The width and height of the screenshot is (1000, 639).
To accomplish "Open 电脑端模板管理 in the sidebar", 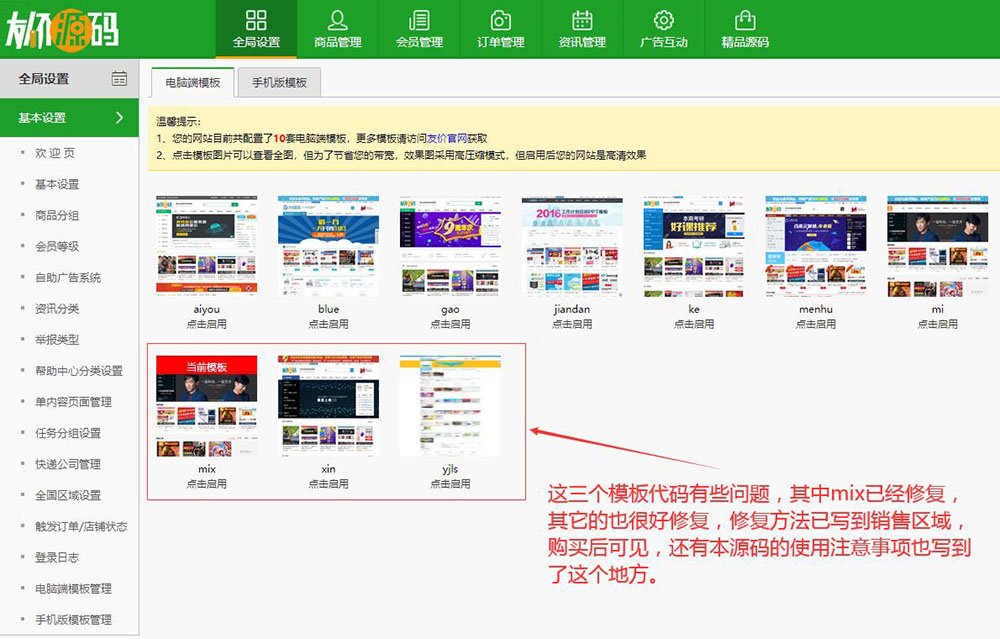I will (x=73, y=589).
